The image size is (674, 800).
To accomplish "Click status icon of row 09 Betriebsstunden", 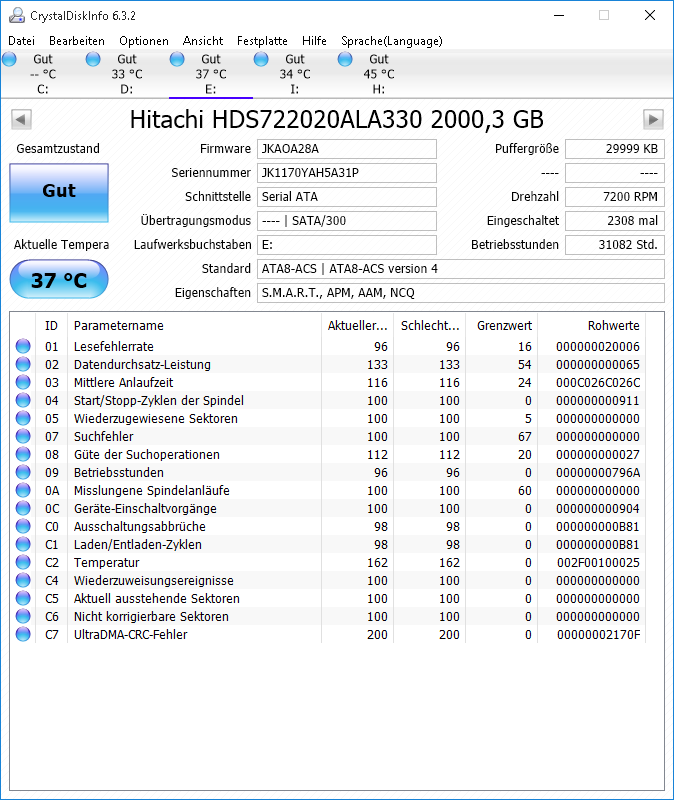I will pos(23,472).
